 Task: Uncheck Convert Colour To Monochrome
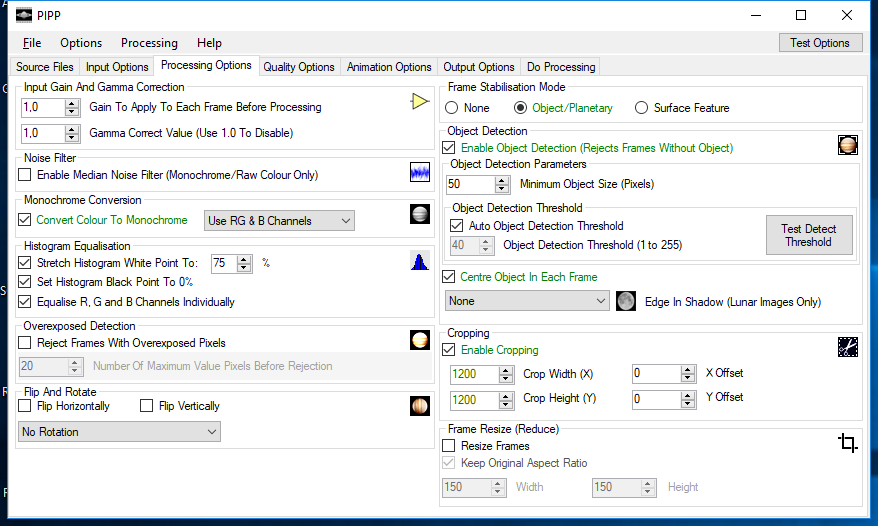(x=25, y=220)
